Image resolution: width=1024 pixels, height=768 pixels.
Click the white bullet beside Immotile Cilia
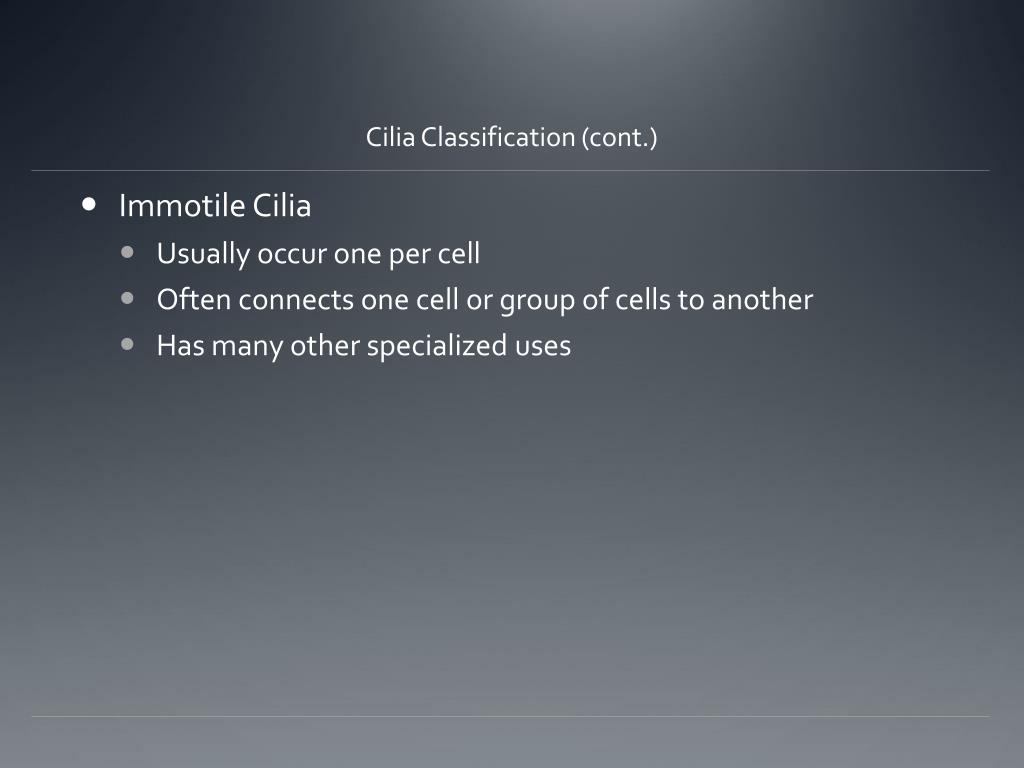pyautogui.click(x=89, y=204)
